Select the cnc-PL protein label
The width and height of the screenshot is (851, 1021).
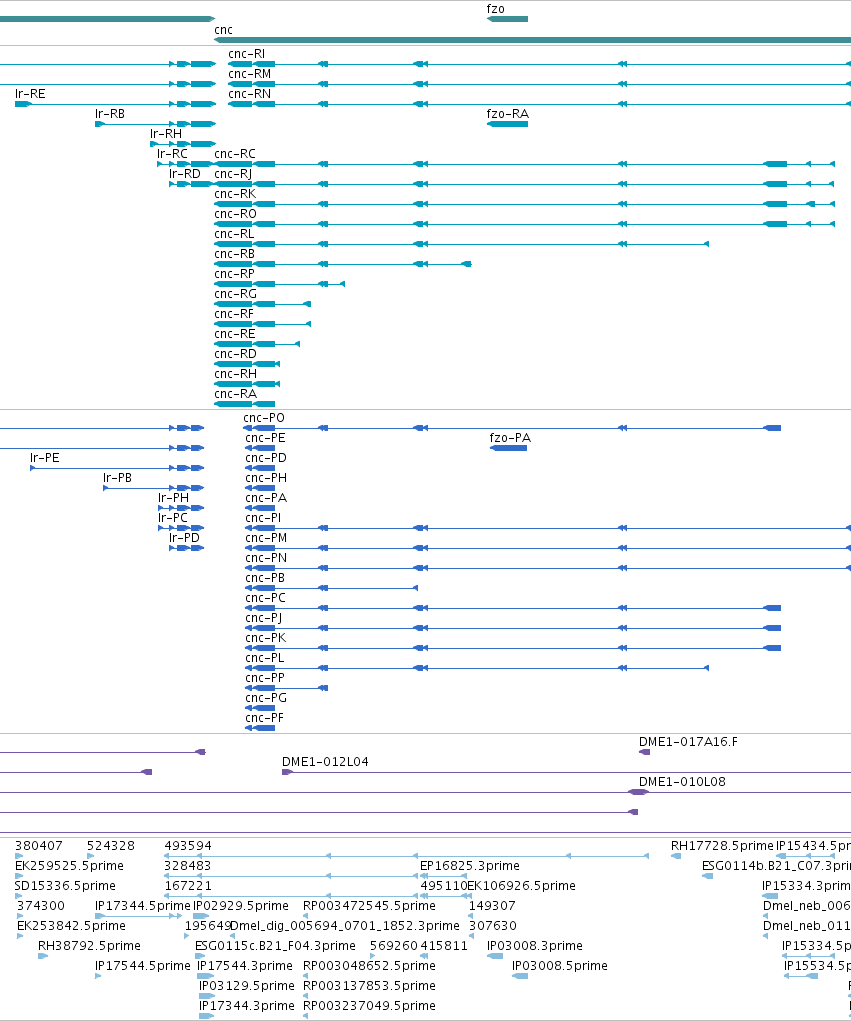pyautogui.click(x=265, y=658)
